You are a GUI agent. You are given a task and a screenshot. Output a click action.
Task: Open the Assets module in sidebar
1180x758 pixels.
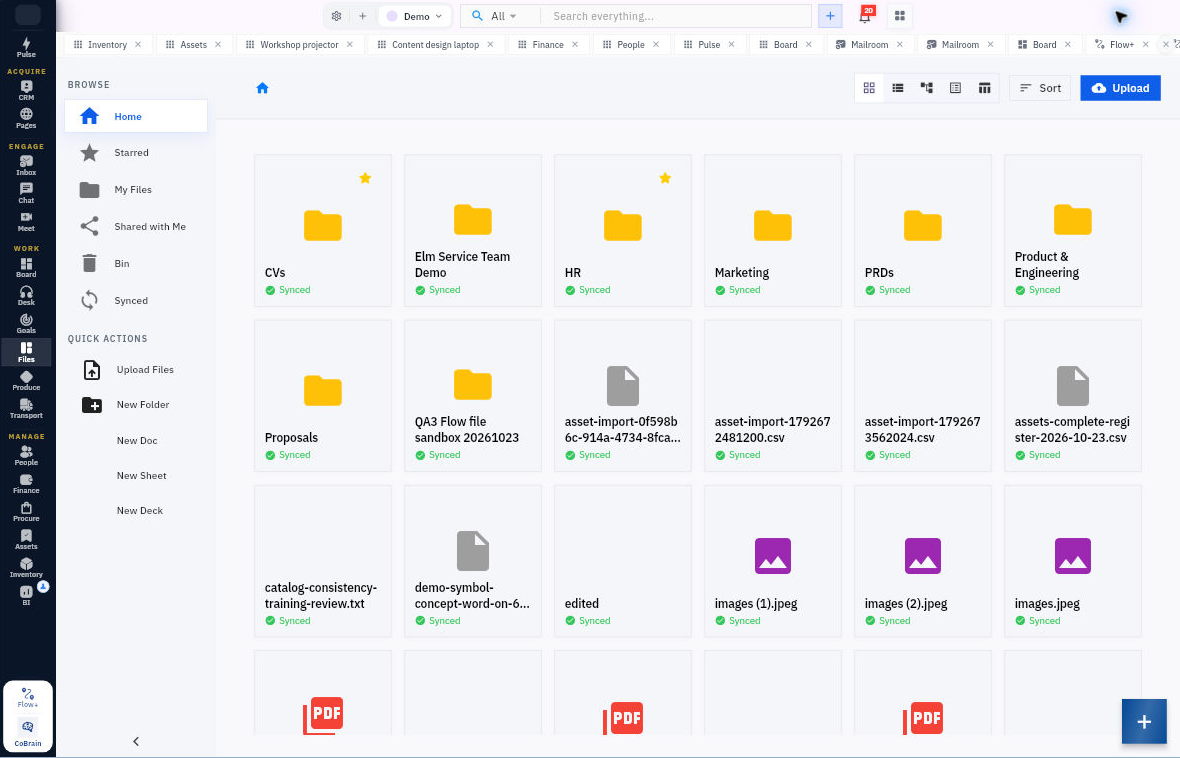pyautogui.click(x=26, y=540)
